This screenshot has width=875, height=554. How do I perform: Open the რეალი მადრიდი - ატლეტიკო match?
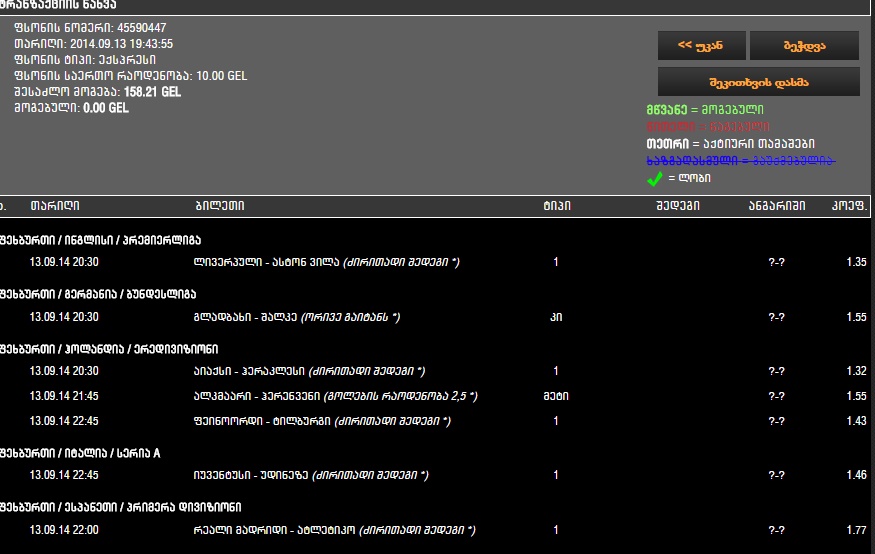click(334, 530)
